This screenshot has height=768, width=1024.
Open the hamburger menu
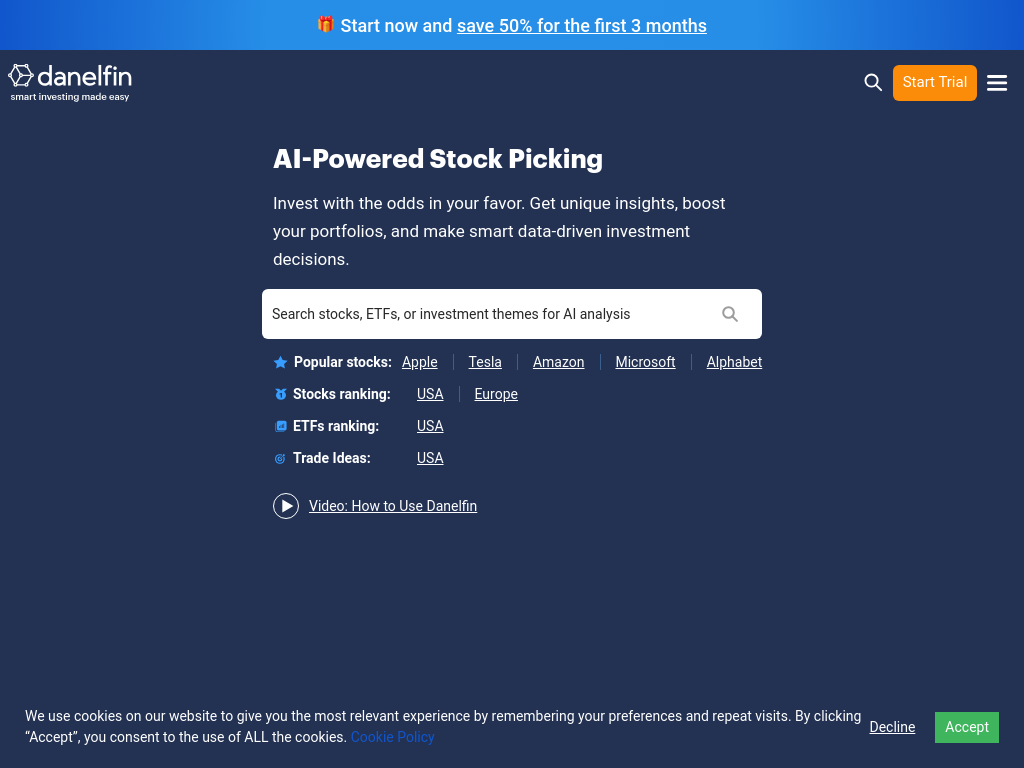(997, 83)
